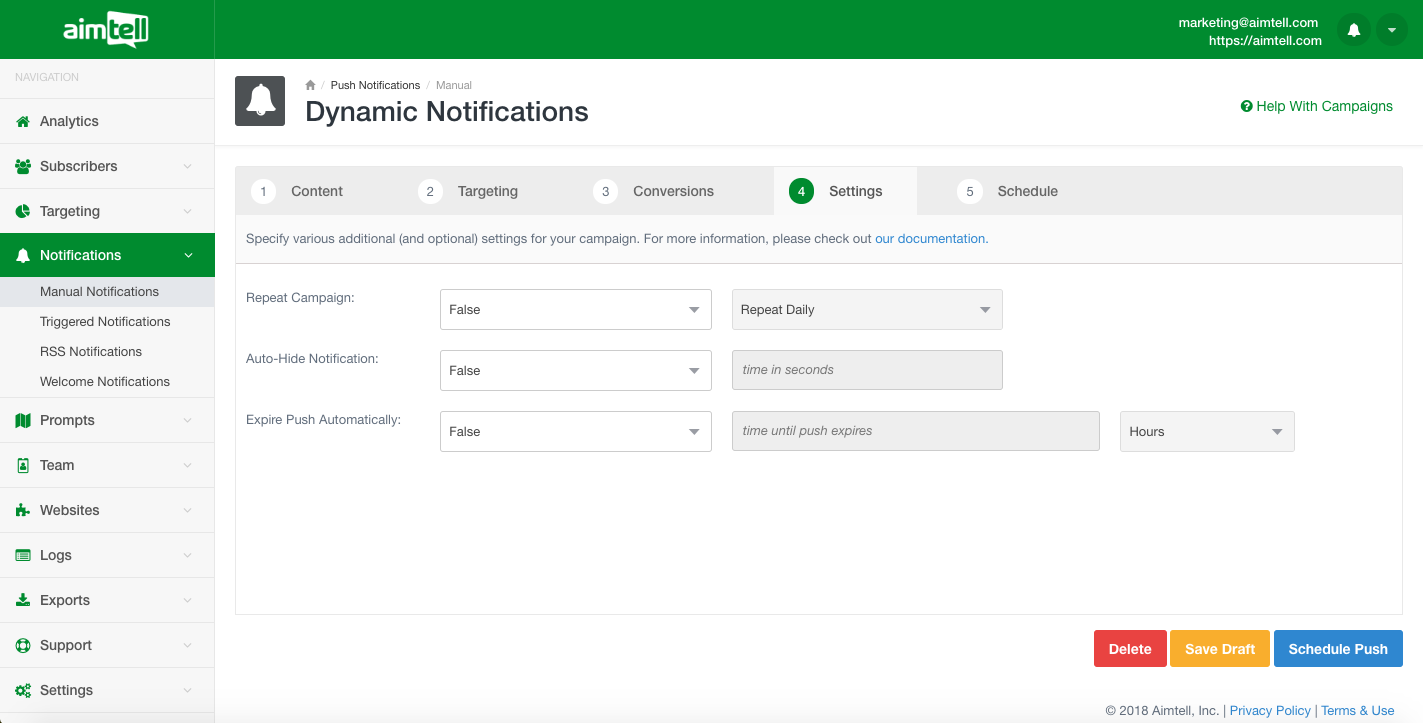This screenshot has height=723, width=1423.
Task: Click the Exports download icon
Action: pyautogui.click(x=21, y=600)
